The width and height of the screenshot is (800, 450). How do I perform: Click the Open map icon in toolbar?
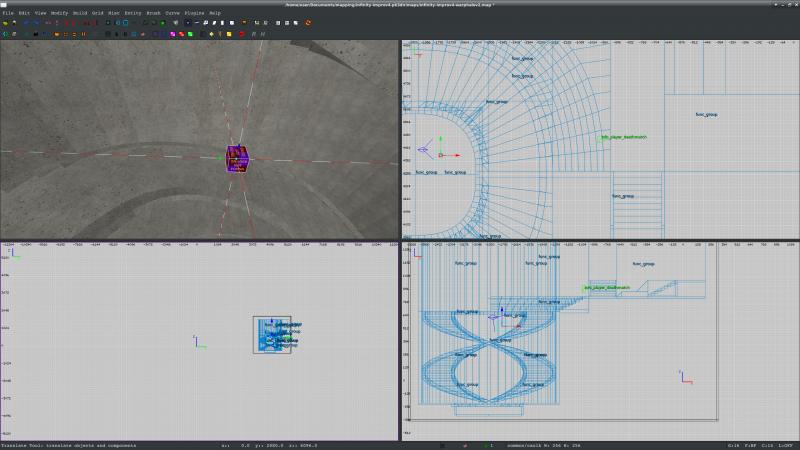pyautogui.click(x=6, y=21)
